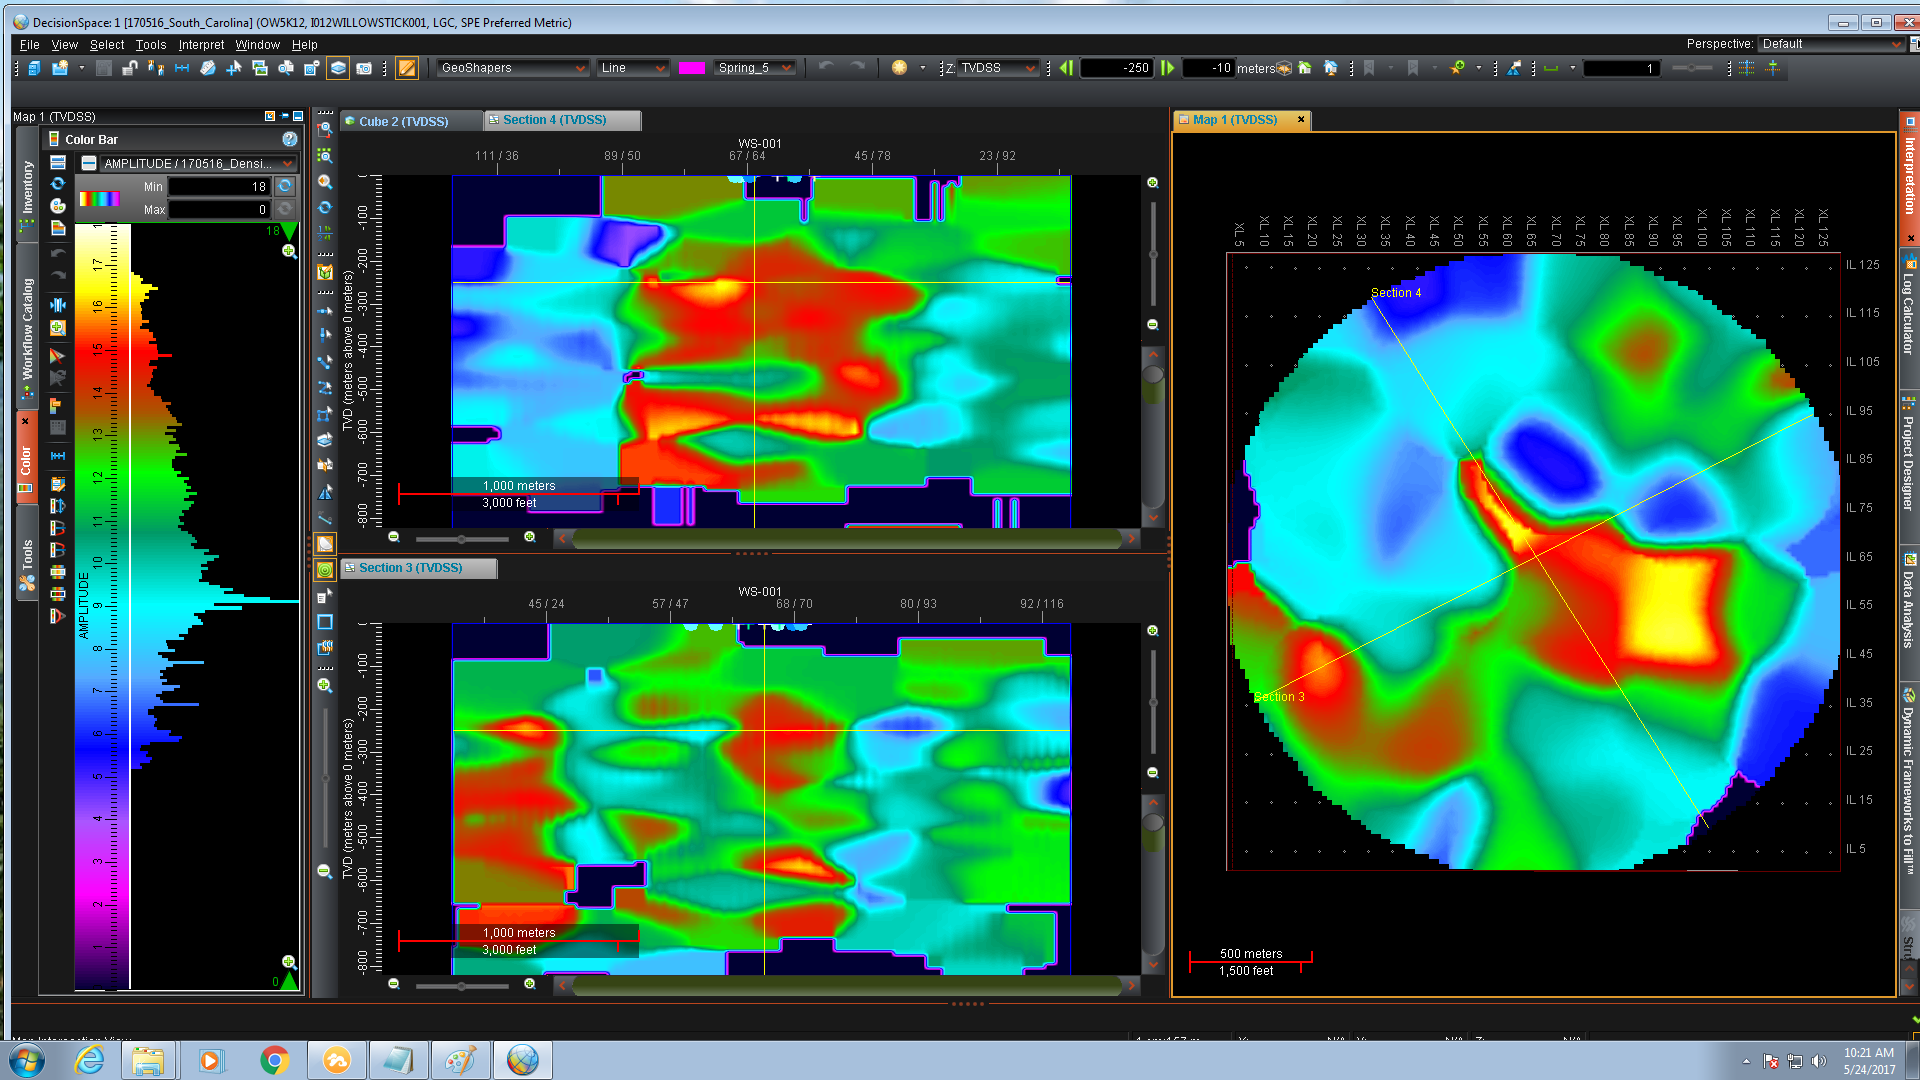Close the Color side tab
Viewport: 1920px width, 1080px height.
pyautogui.click(x=25, y=421)
